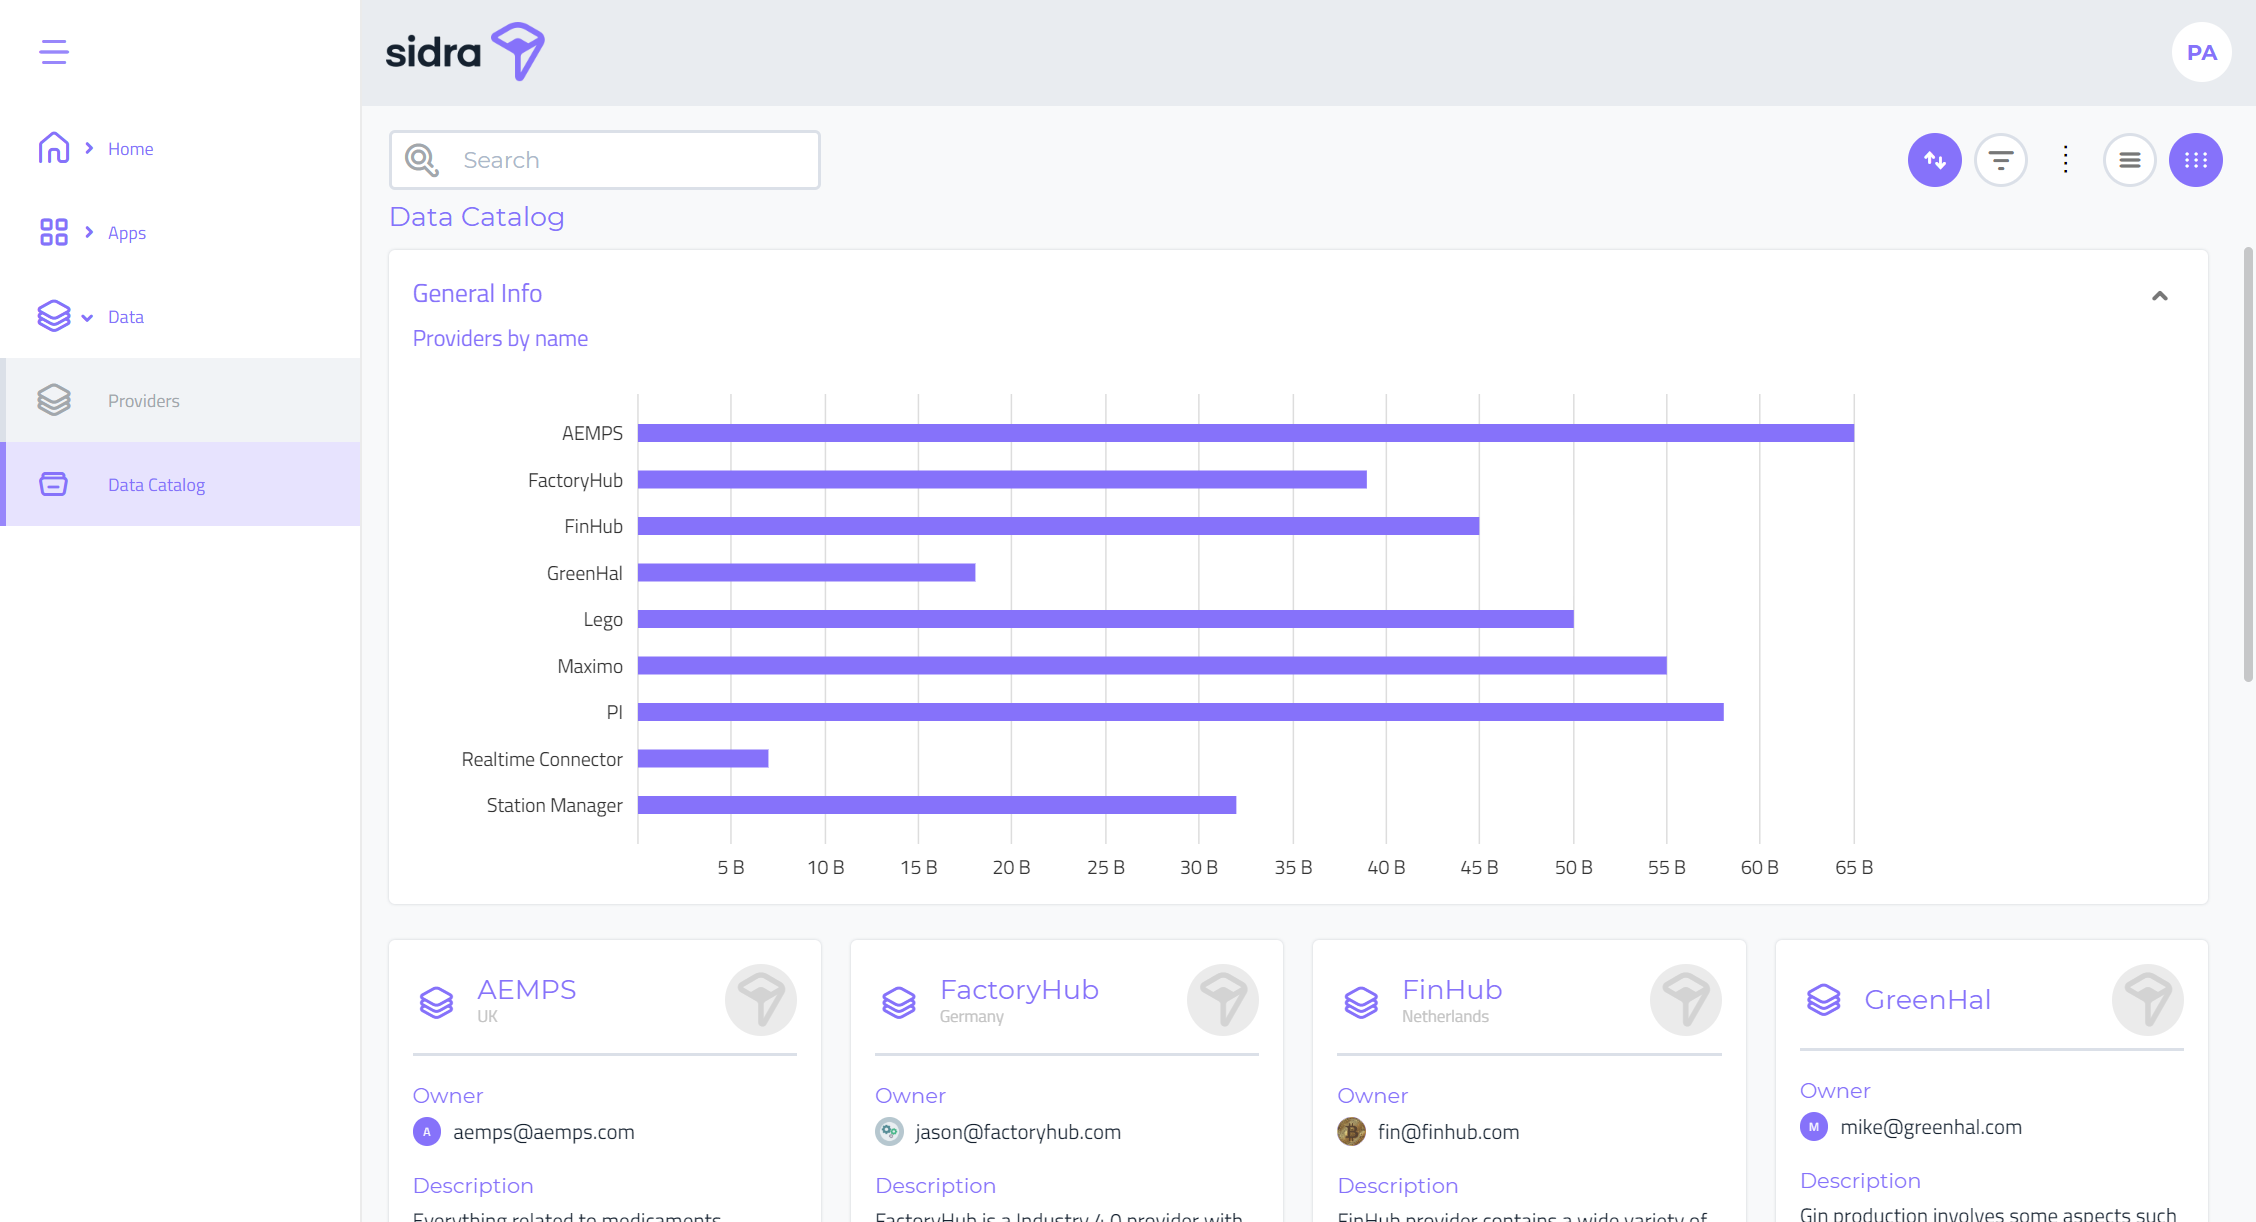
Task: Click the fin@finhub.com owner avatar
Action: pos(1351,1132)
